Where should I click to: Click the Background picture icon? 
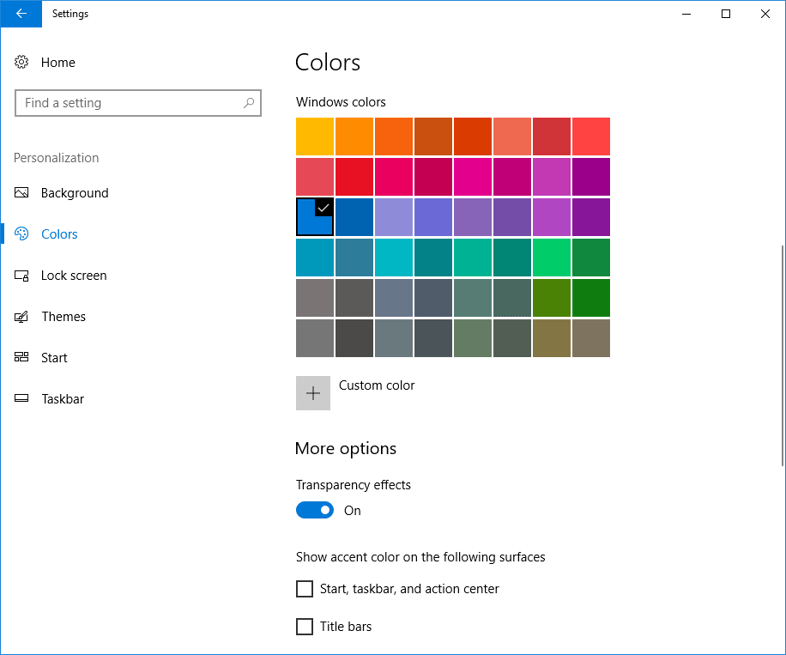(21, 193)
